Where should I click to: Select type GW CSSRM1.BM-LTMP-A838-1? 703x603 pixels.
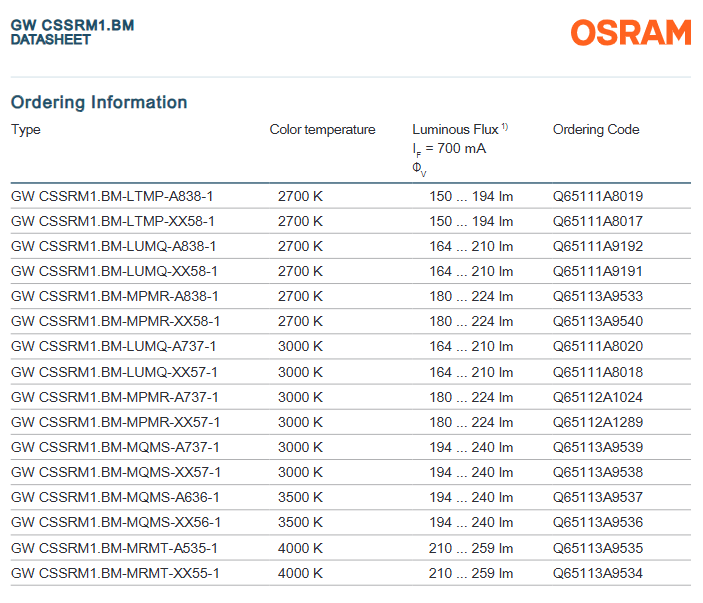112,196
